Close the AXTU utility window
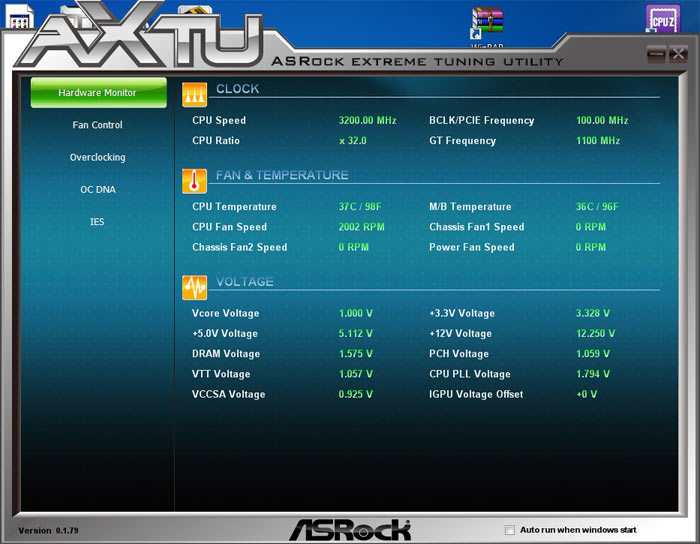The width and height of the screenshot is (700, 544). pos(677,55)
